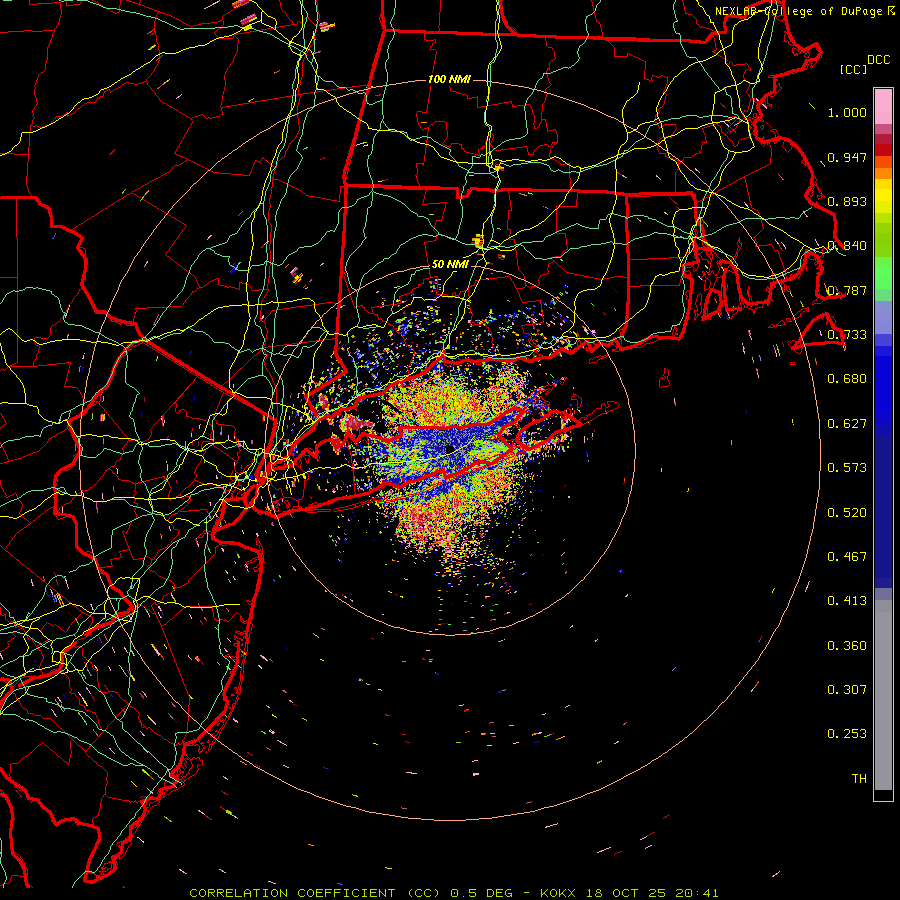Click the 0.947 legend value
Viewport: 900px width, 900px height.
847,157
